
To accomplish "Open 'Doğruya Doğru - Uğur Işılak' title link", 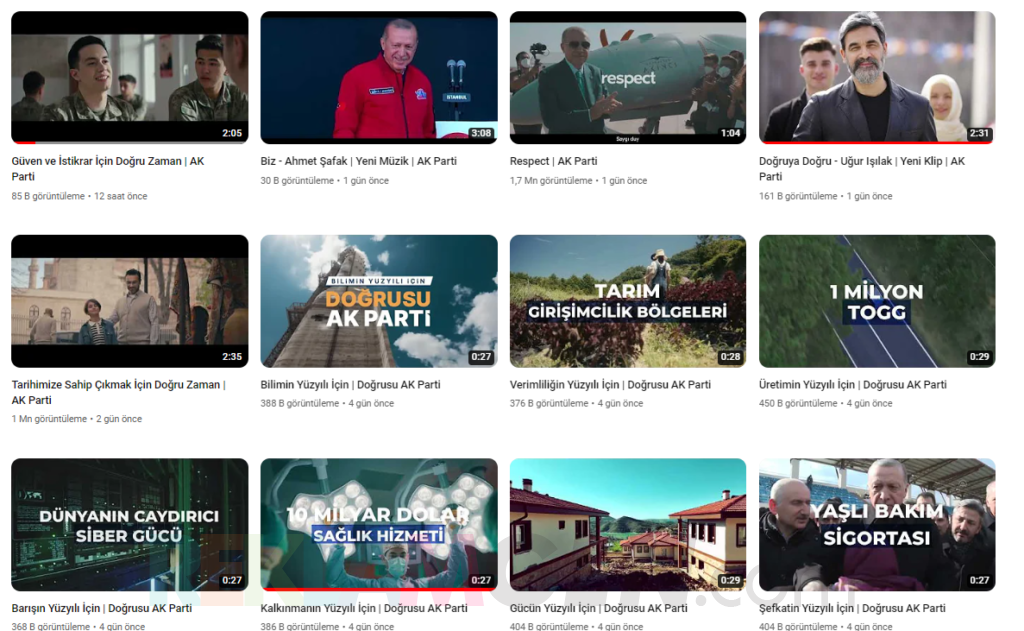I will coord(861,161).
